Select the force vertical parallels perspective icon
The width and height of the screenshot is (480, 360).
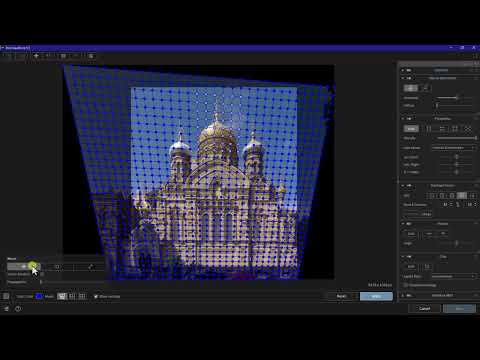point(429,129)
